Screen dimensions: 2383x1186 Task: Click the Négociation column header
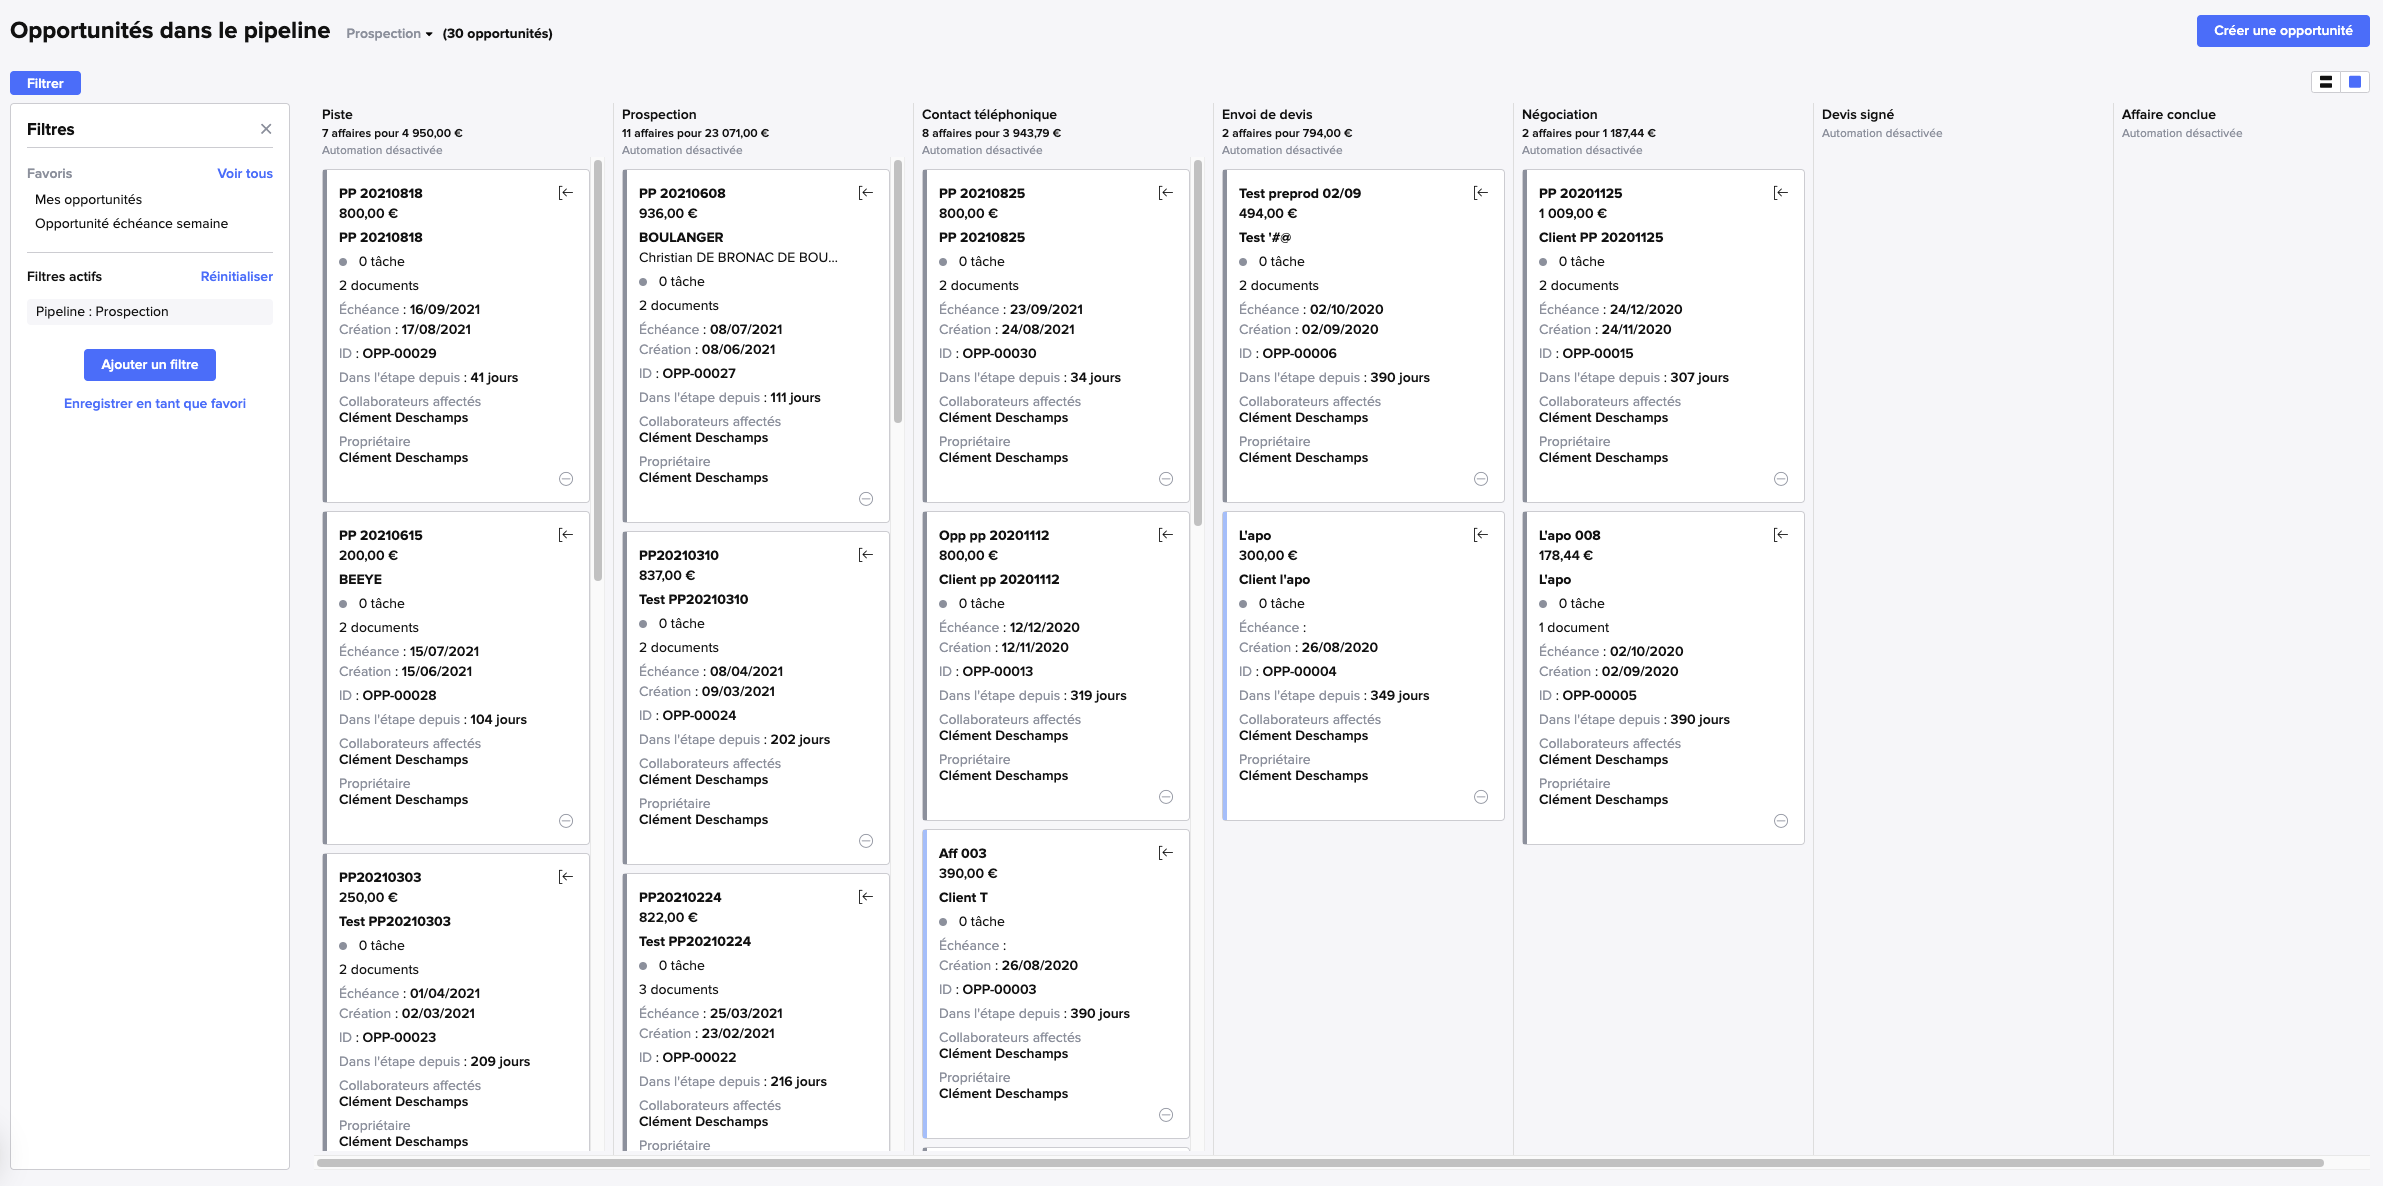1559,114
